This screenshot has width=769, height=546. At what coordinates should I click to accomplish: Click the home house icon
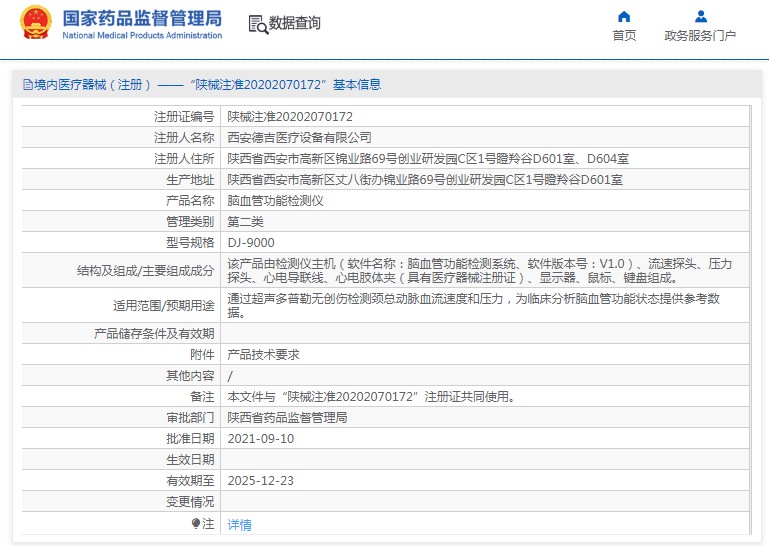[624, 16]
